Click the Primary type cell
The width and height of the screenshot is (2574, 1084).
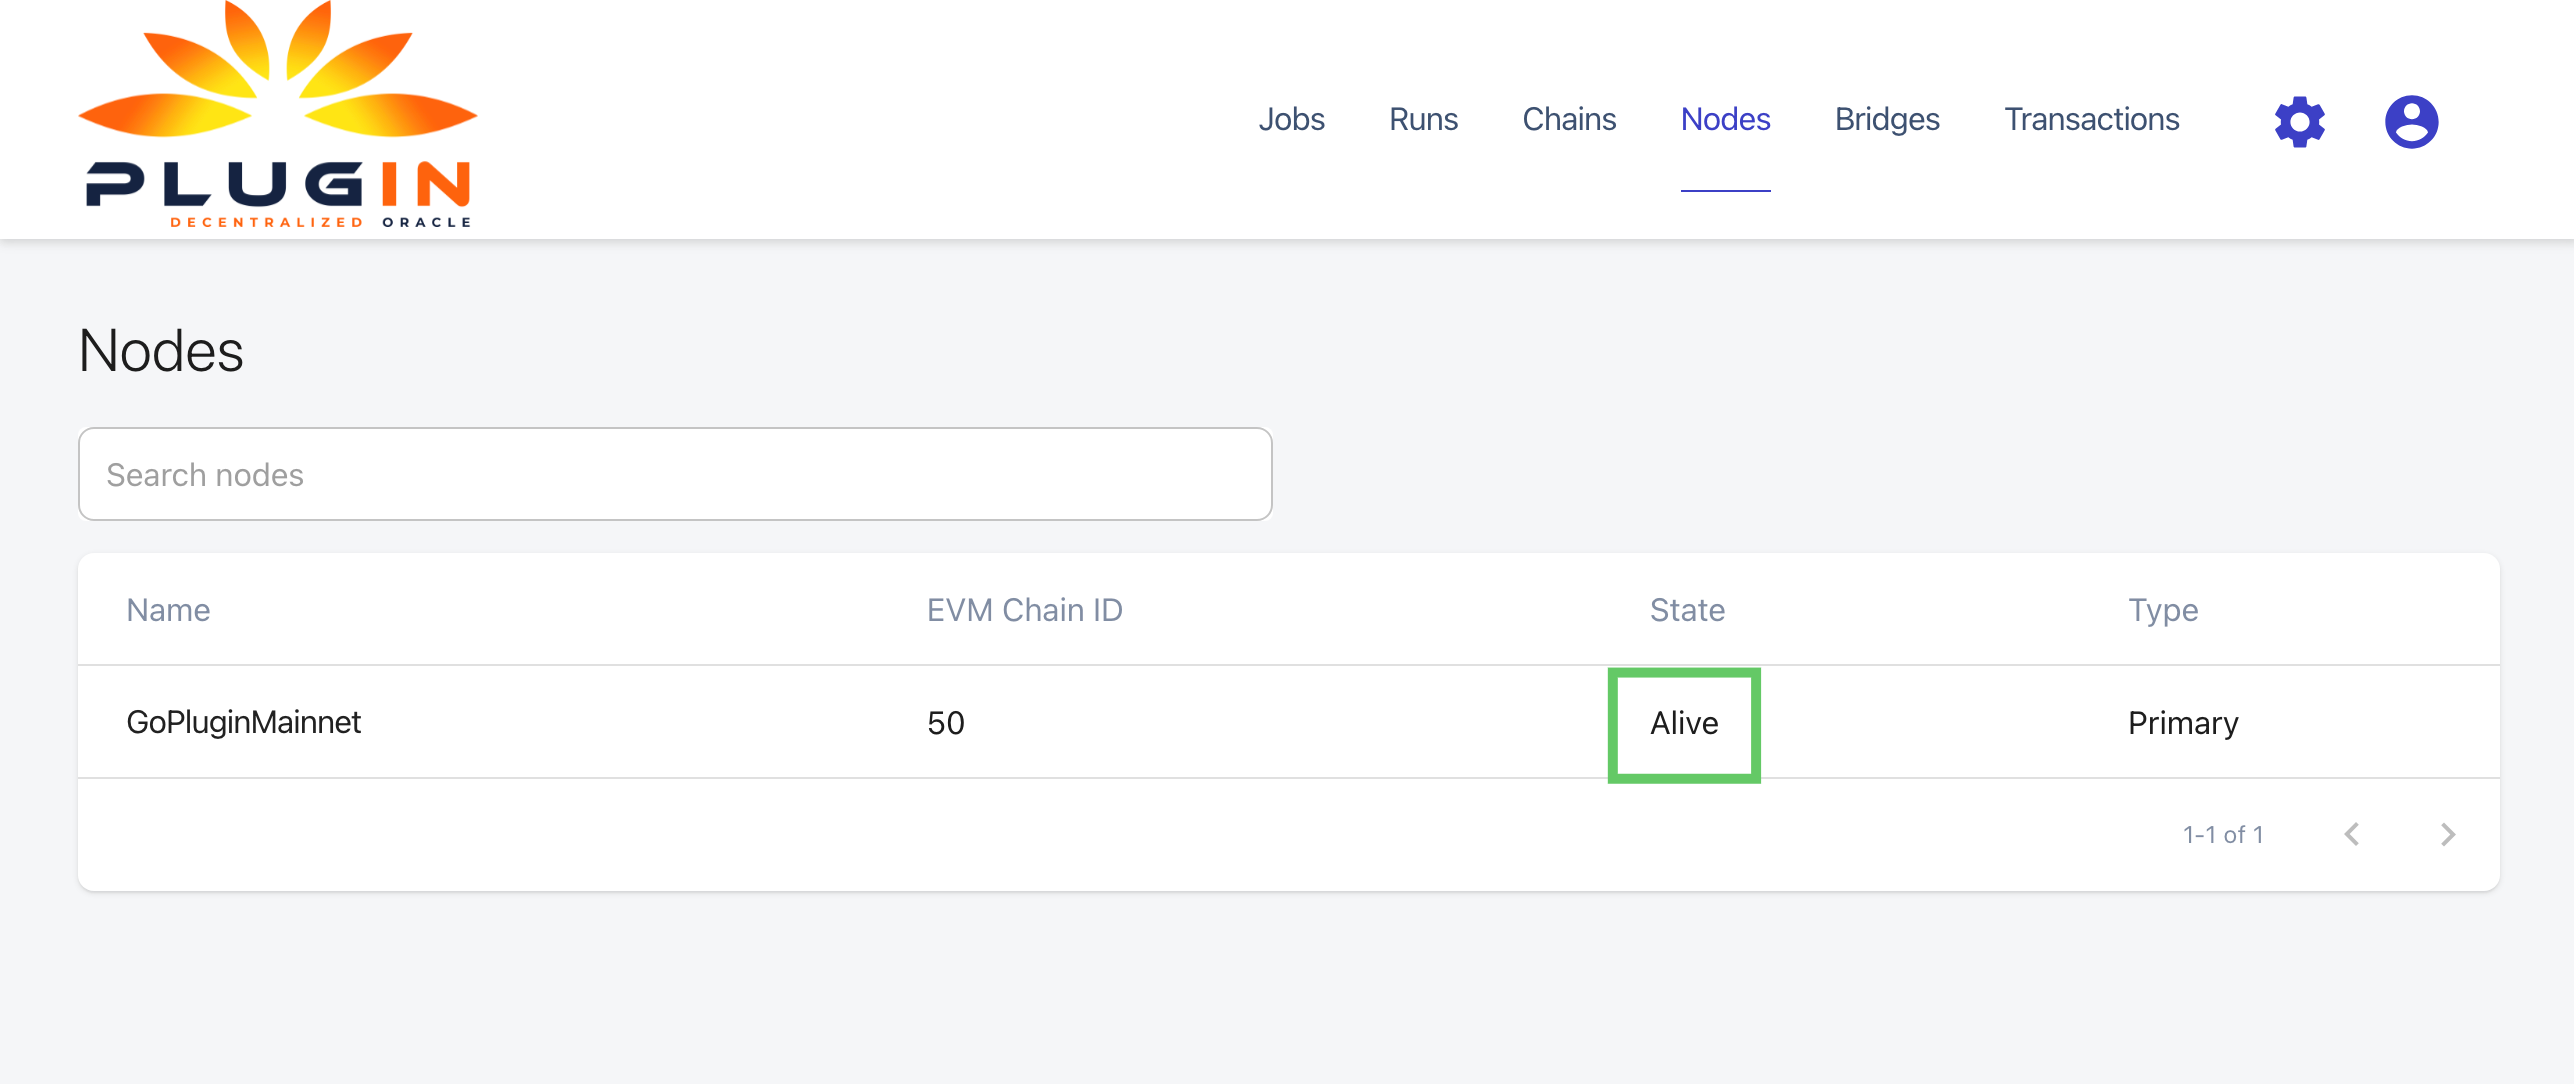[x=2182, y=723]
